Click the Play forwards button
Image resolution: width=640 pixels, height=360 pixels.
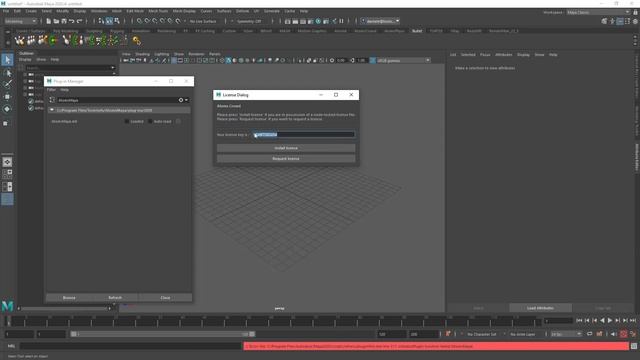(x=610, y=321)
